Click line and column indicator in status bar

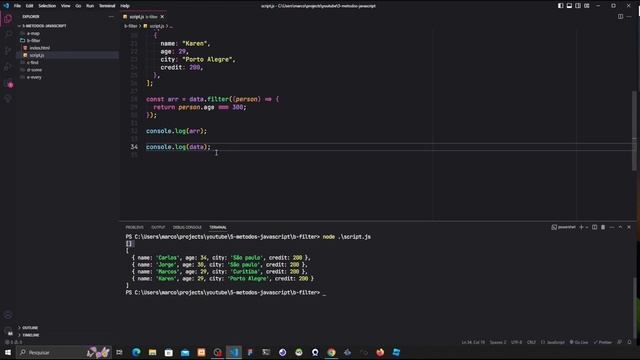[x=473, y=342]
